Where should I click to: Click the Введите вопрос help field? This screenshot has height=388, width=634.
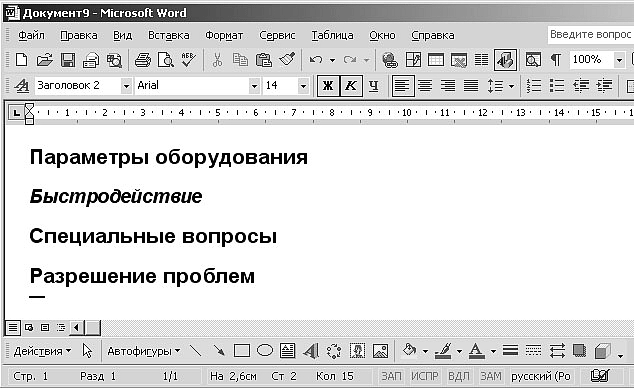coord(591,34)
